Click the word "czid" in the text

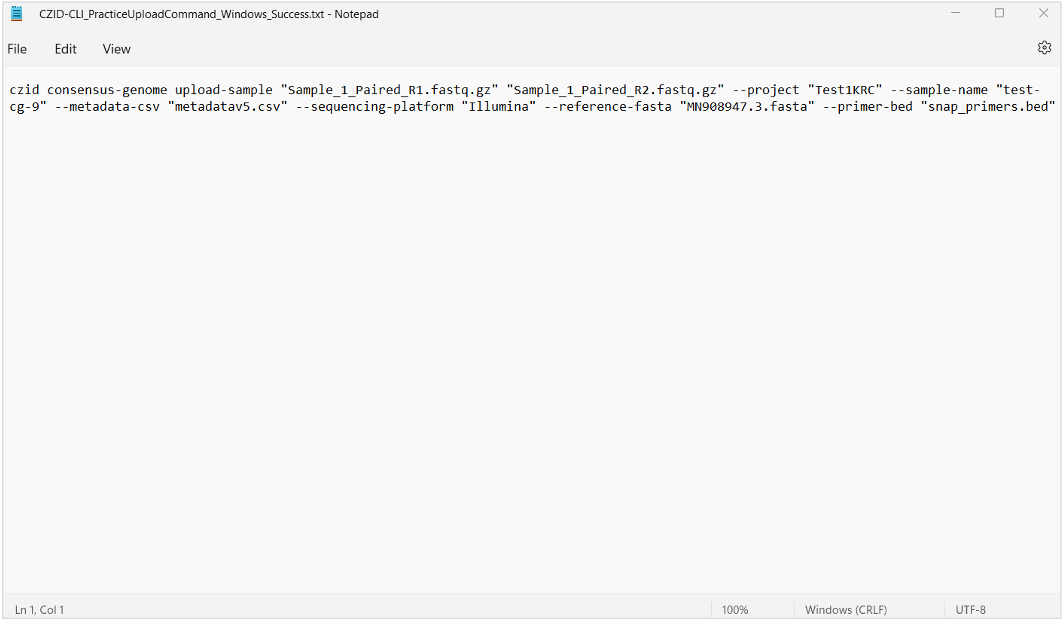point(24,90)
